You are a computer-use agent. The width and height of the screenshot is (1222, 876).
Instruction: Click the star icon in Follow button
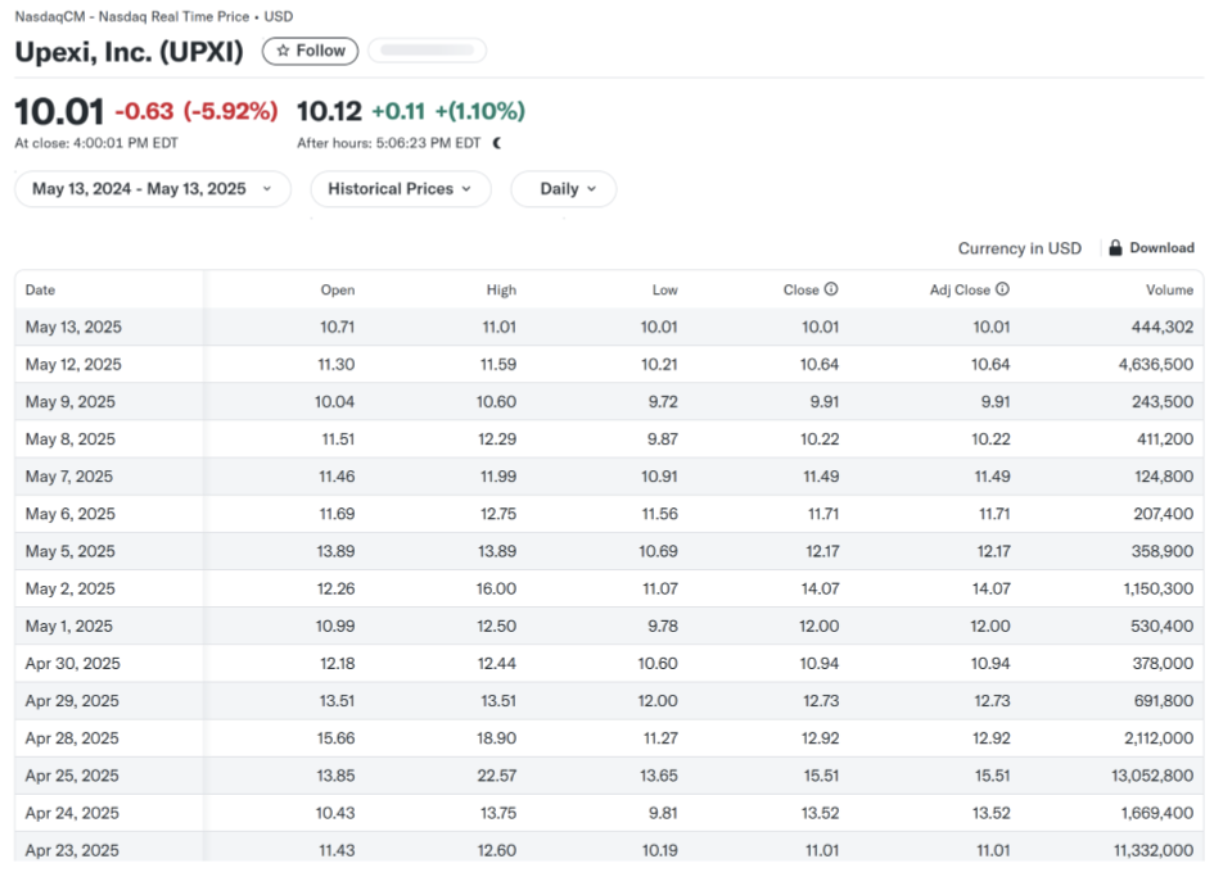(283, 51)
